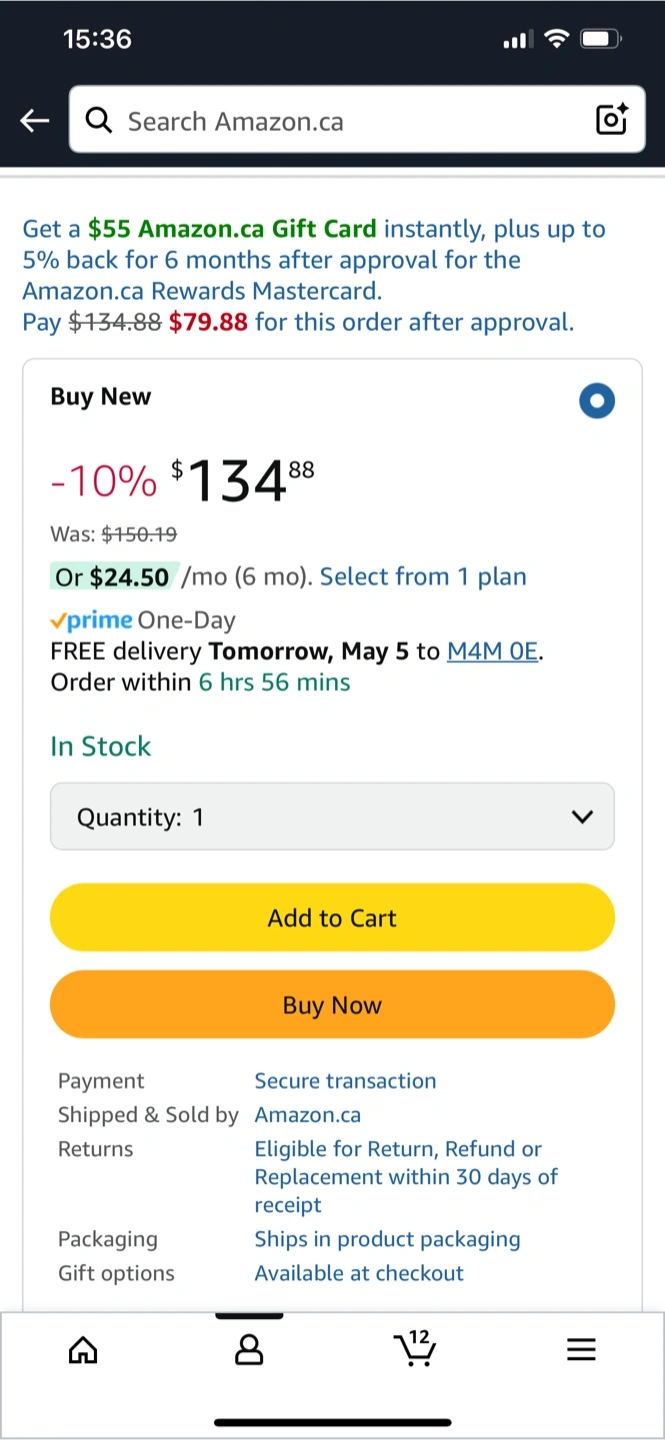665x1440 pixels.
Task: Change delivery postal code M4M 0E
Action: pyautogui.click(x=492, y=652)
